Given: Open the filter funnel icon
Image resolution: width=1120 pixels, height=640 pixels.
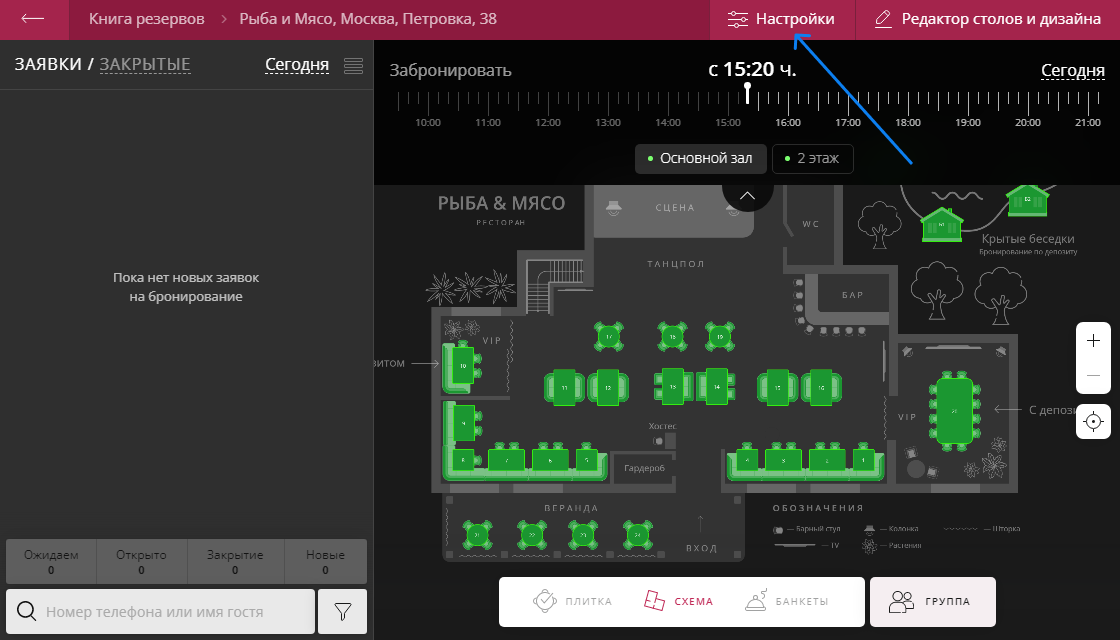Looking at the screenshot, I should [342, 611].
